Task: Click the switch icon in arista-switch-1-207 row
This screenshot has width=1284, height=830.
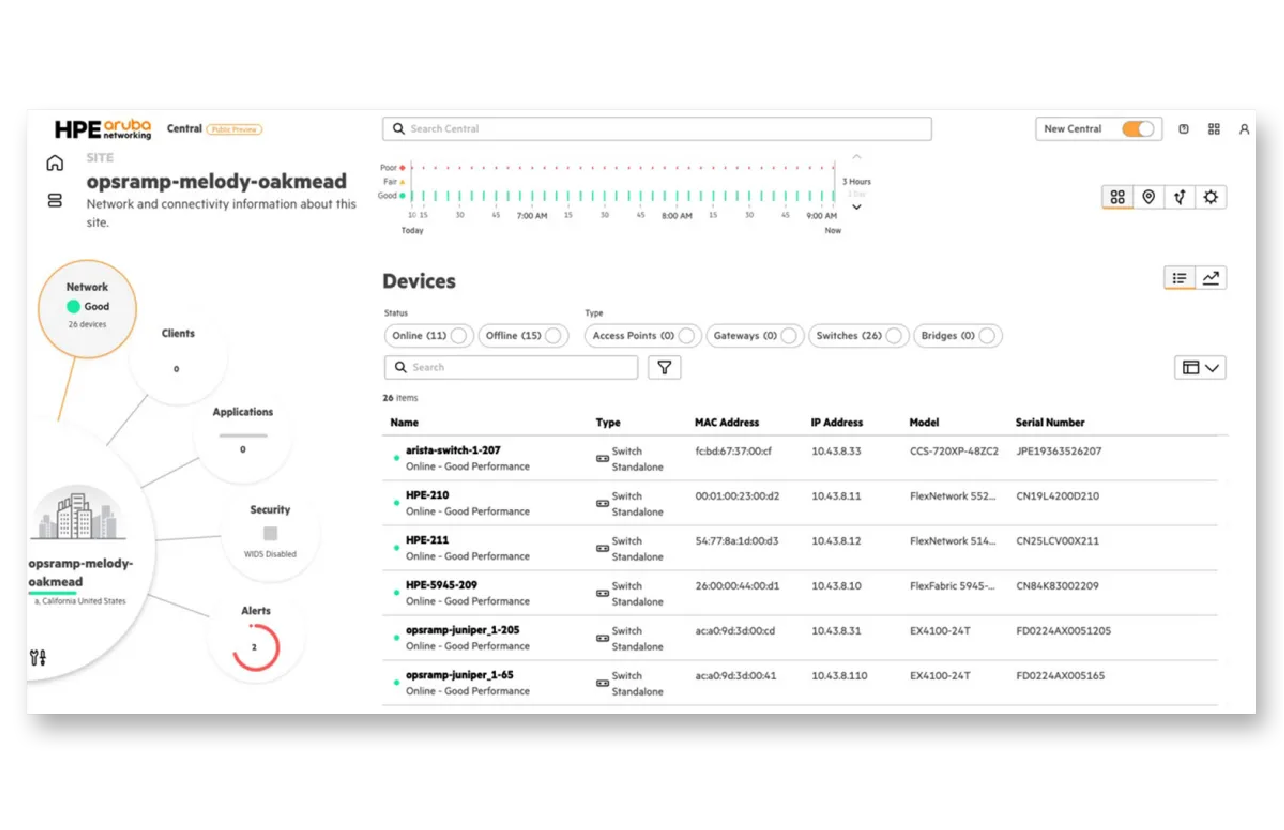Action: pos(602,458)
